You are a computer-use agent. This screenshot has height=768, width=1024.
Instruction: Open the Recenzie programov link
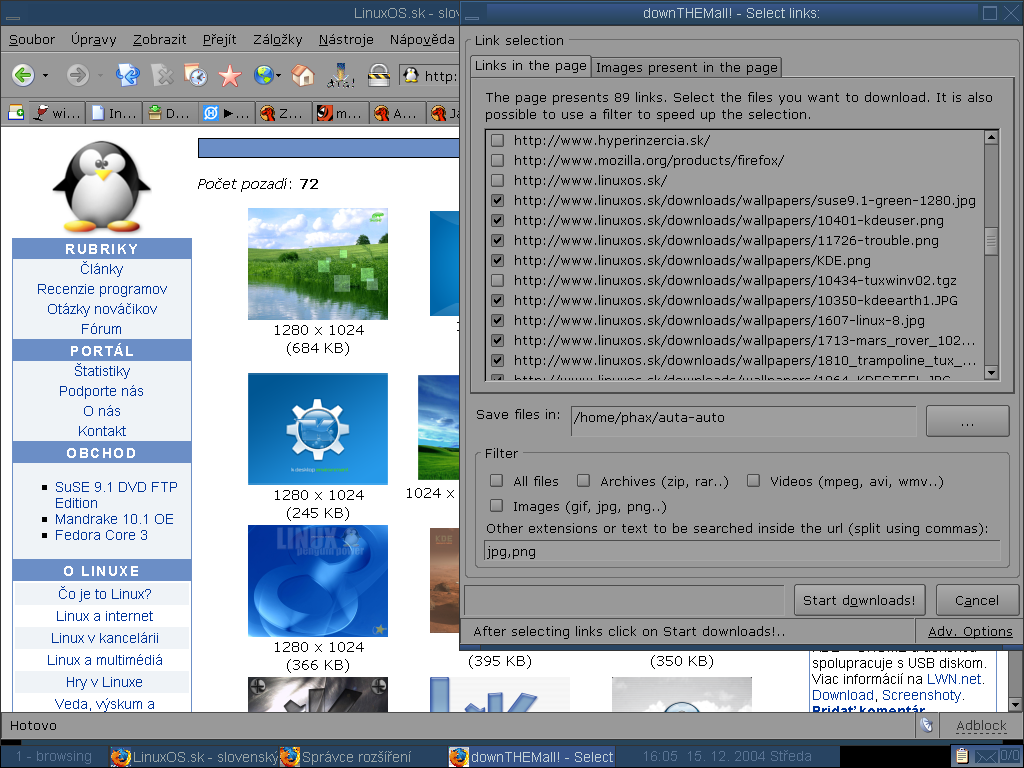[x=102, y=289]
